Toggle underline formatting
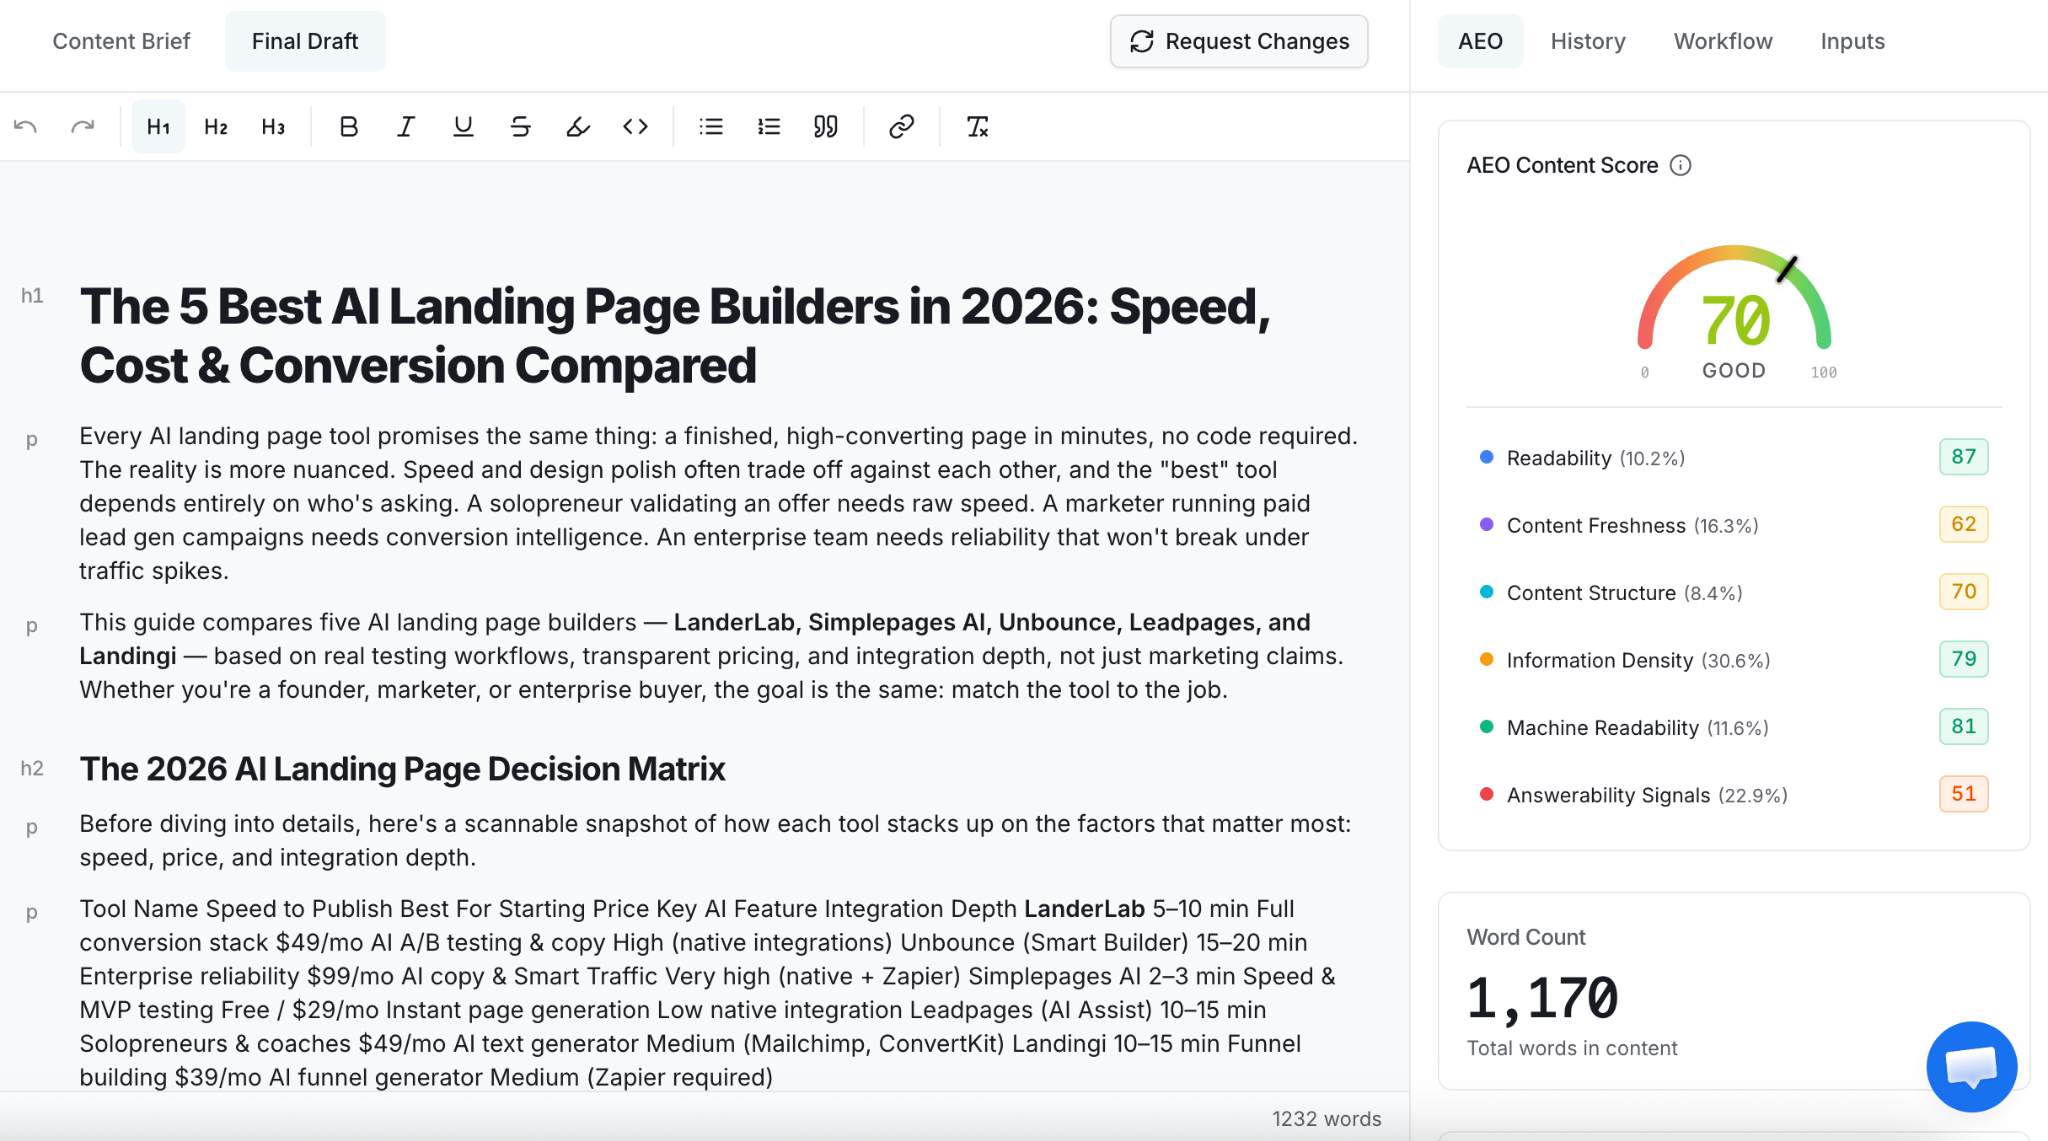 (463, 127)
